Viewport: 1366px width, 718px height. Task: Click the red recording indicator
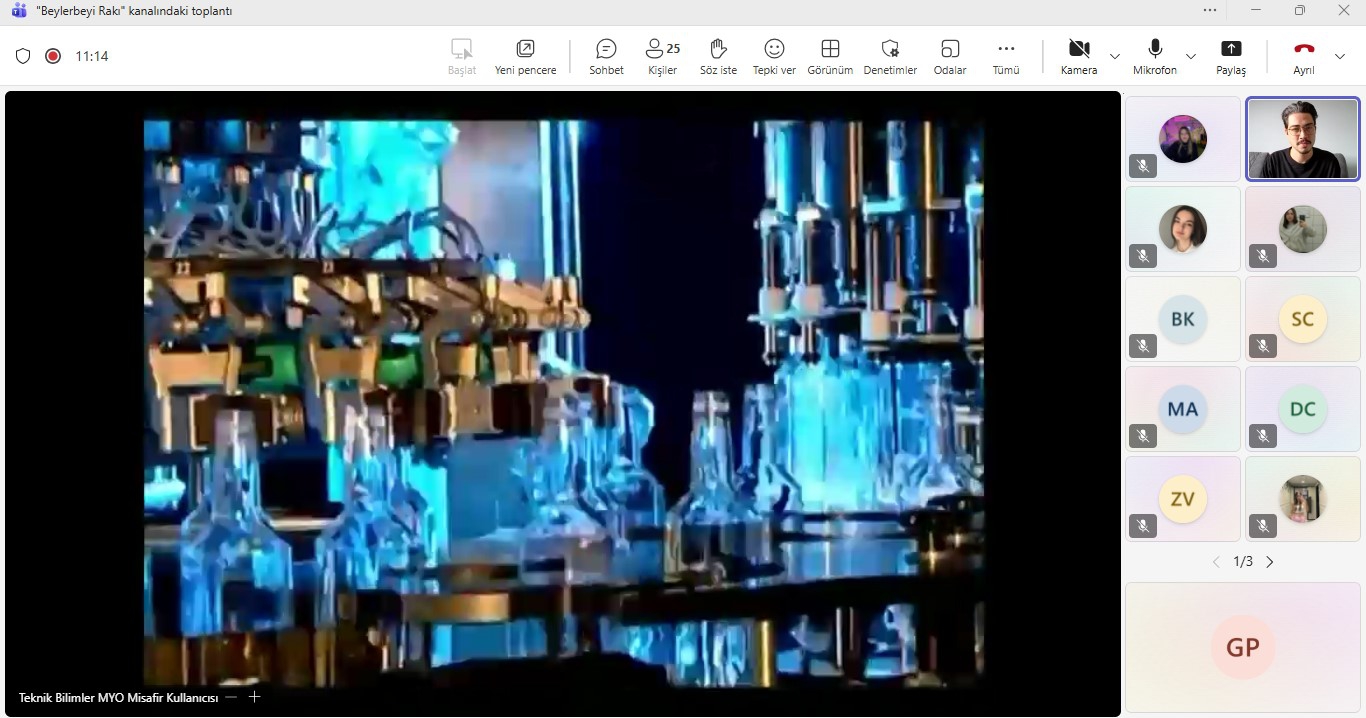[x=53, y=56]
